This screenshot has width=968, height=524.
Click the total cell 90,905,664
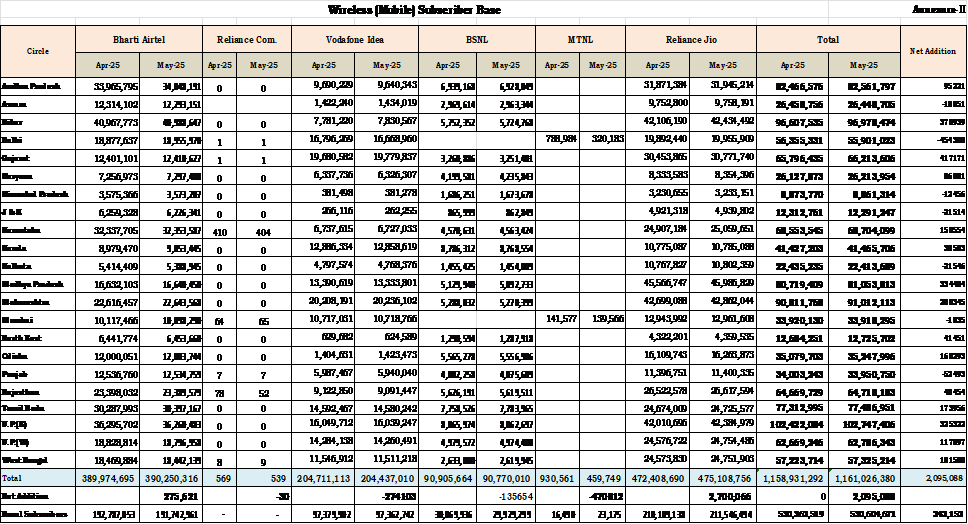(x=448, y=478)
